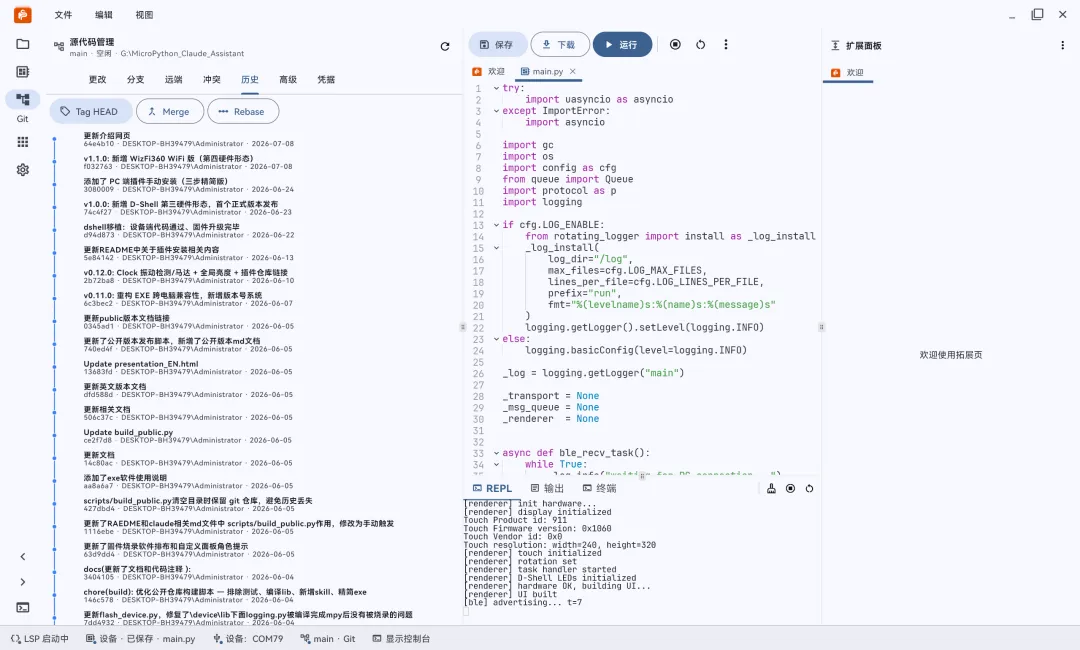
Task: Select commit Update presentation_EN.html
Action: (188, 367)
